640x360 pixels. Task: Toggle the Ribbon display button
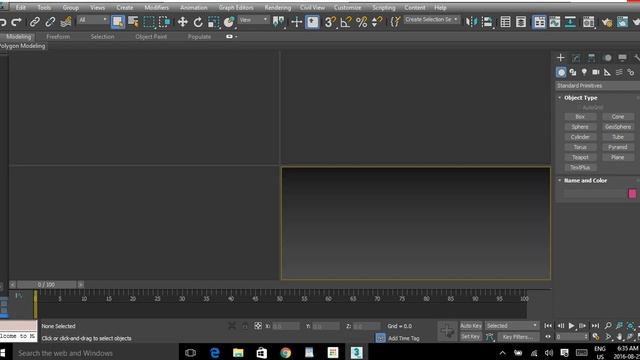[x=539, y=22]
